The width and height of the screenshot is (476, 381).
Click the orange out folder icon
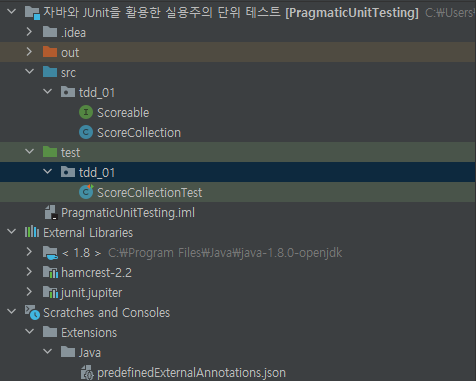coord(50,52)
